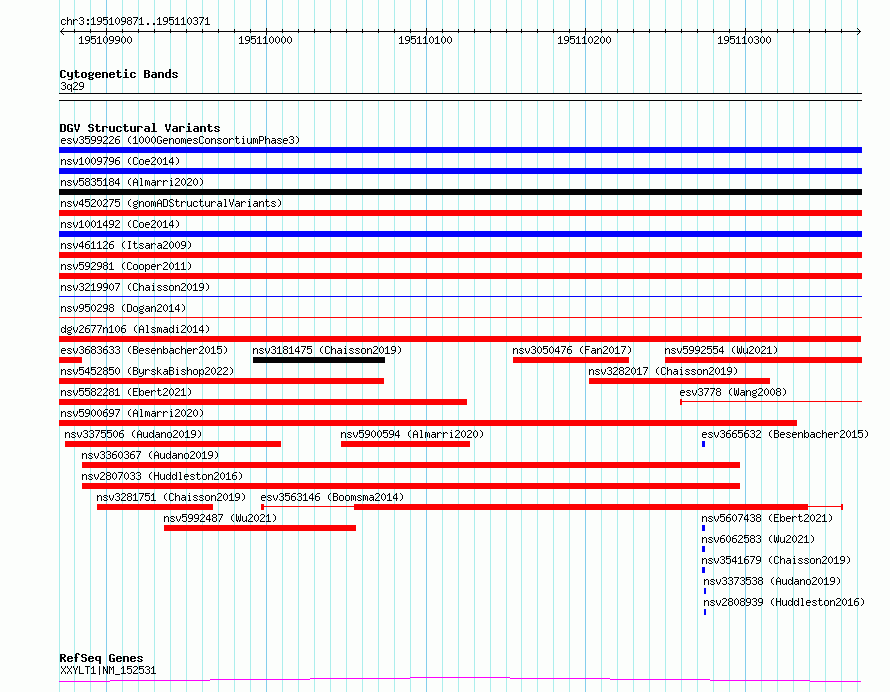890x692 pixels.
Task: Select nsv3373538 (Audano2019) label
Action: click(x=773, y=581)
